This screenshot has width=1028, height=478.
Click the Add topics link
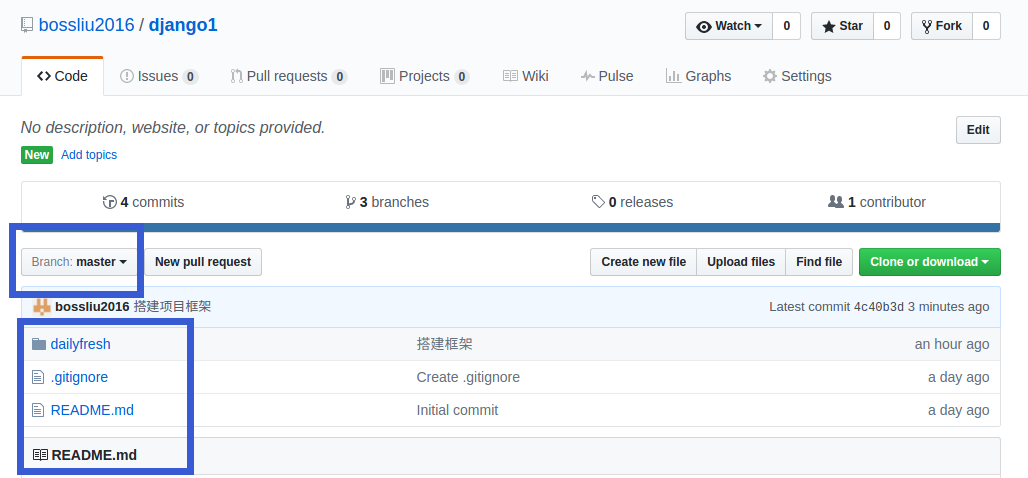click(89, 155)
